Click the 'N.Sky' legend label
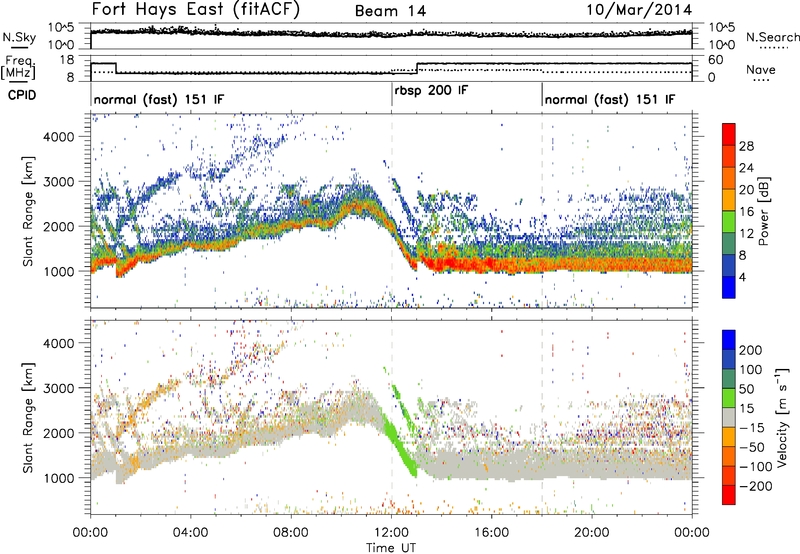 [x=19, y=37]
